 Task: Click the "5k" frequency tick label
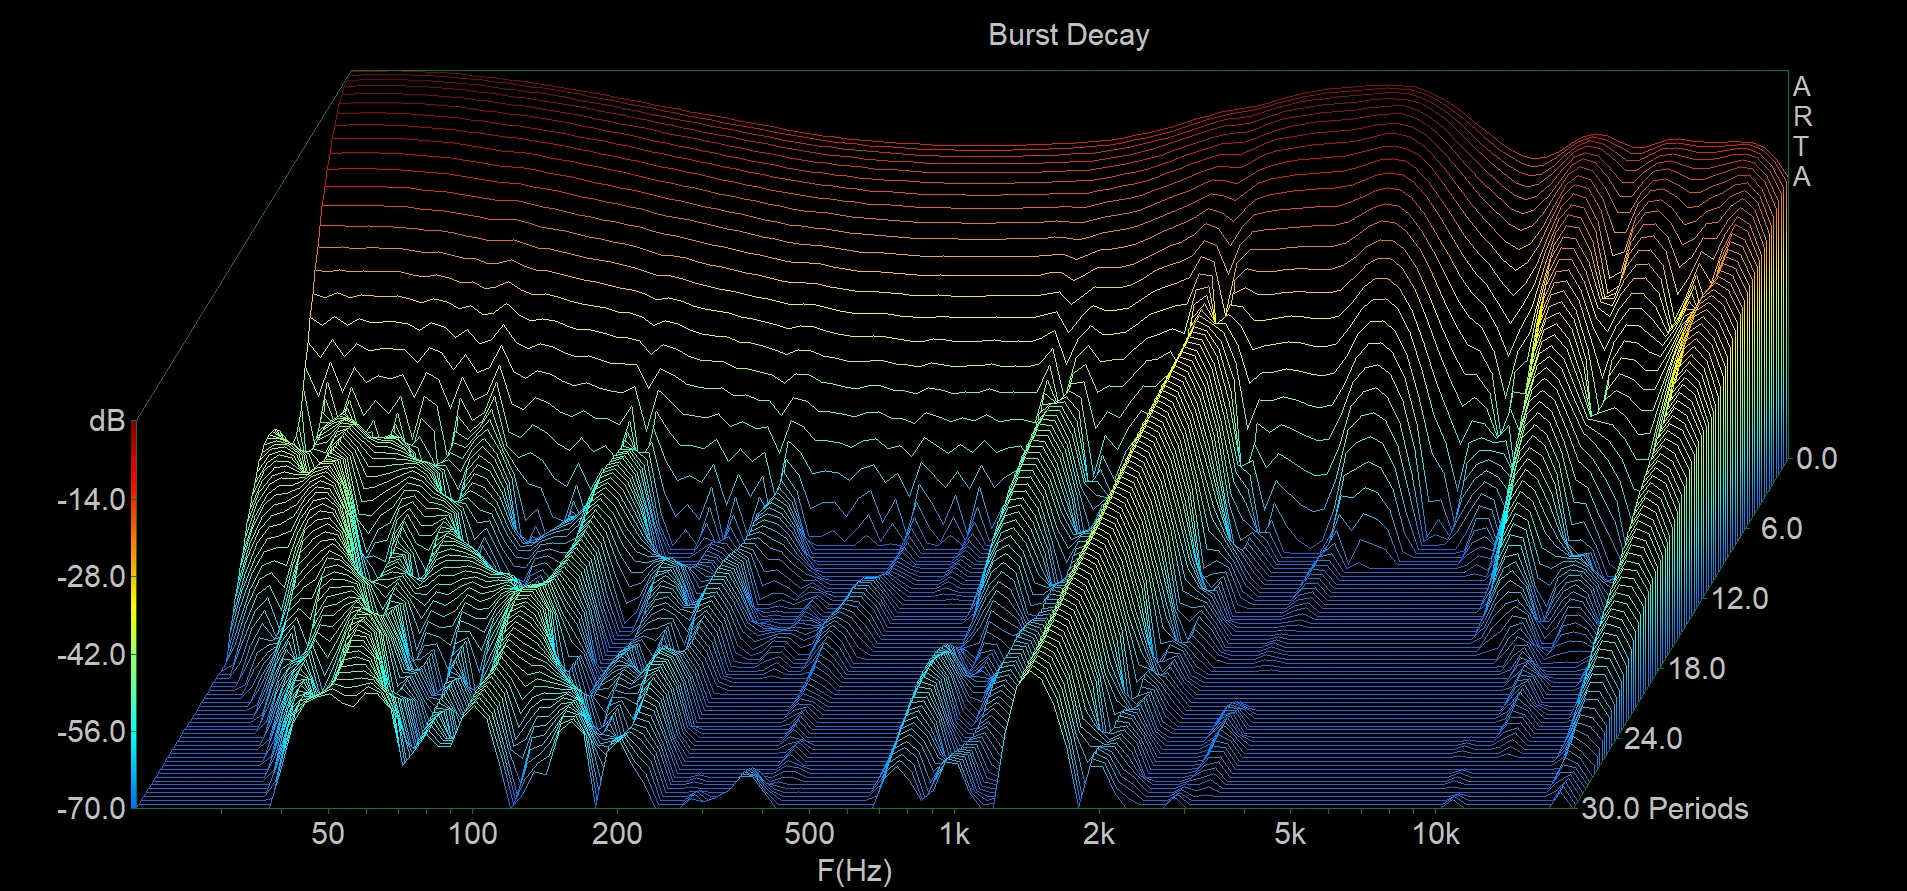point(1290,833)
